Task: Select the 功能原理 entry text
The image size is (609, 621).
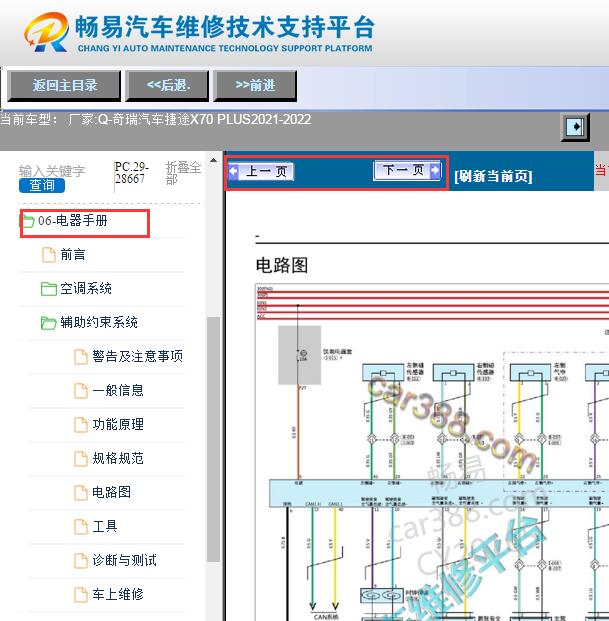Action: pyautogui.click(x=118, y=425)
